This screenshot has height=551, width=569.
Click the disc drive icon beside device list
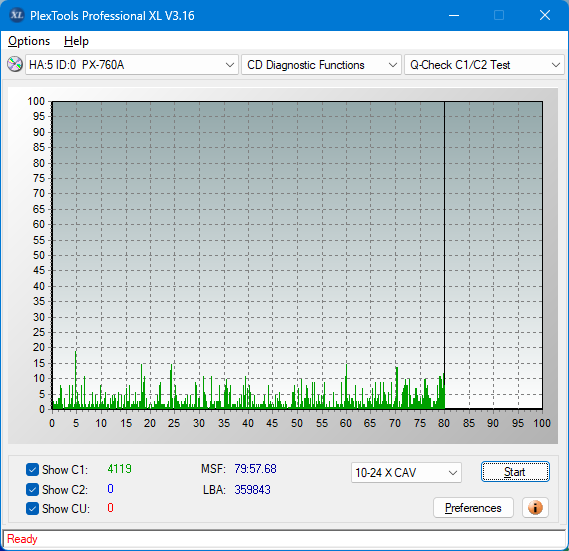click(x=15, y=65)
